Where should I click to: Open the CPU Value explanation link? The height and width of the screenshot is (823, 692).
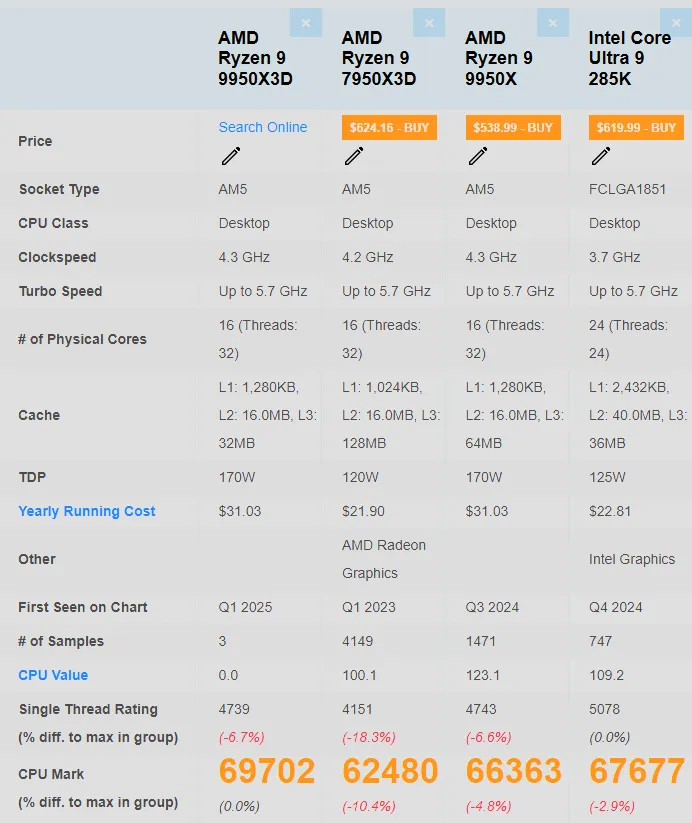[52, 675]
